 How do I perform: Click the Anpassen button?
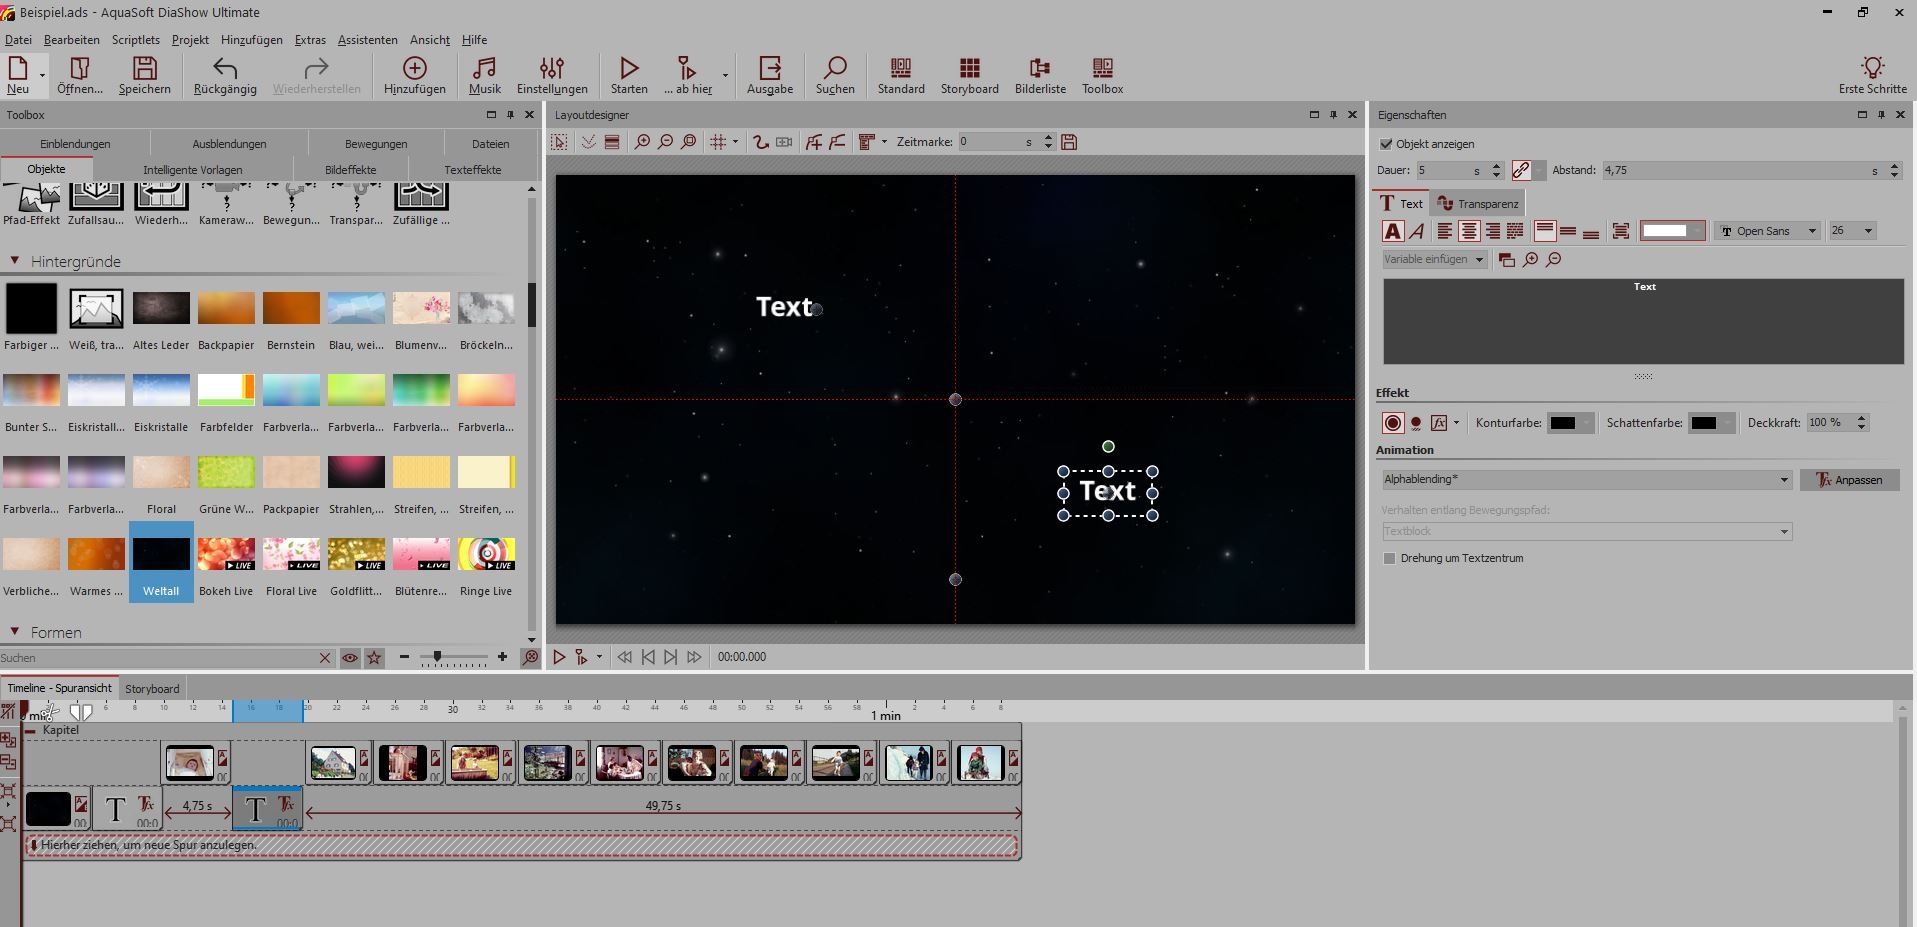pos(1849,480)
